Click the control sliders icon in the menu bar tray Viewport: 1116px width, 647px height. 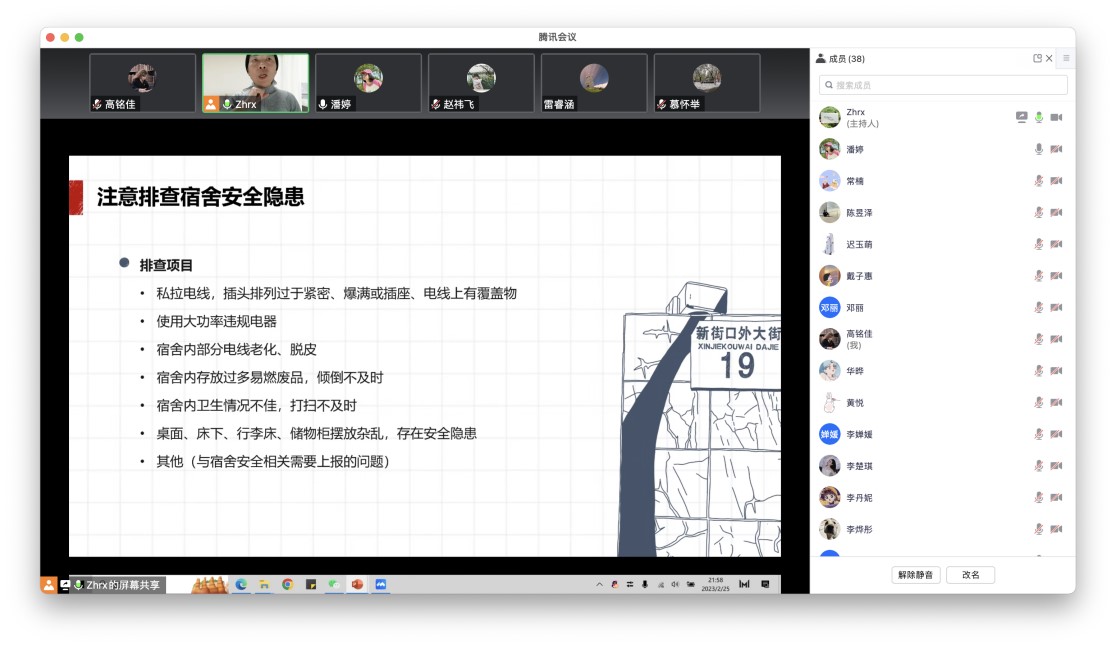coord(631,585)
